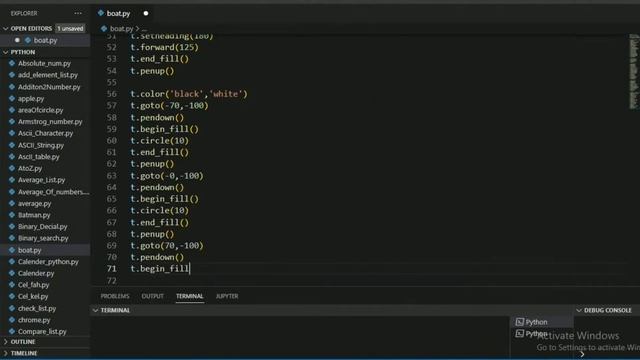Select boat.py in the PYTHON folder list
The width and height of the screenshot is (640, 360).
click(x=29, y=250)
